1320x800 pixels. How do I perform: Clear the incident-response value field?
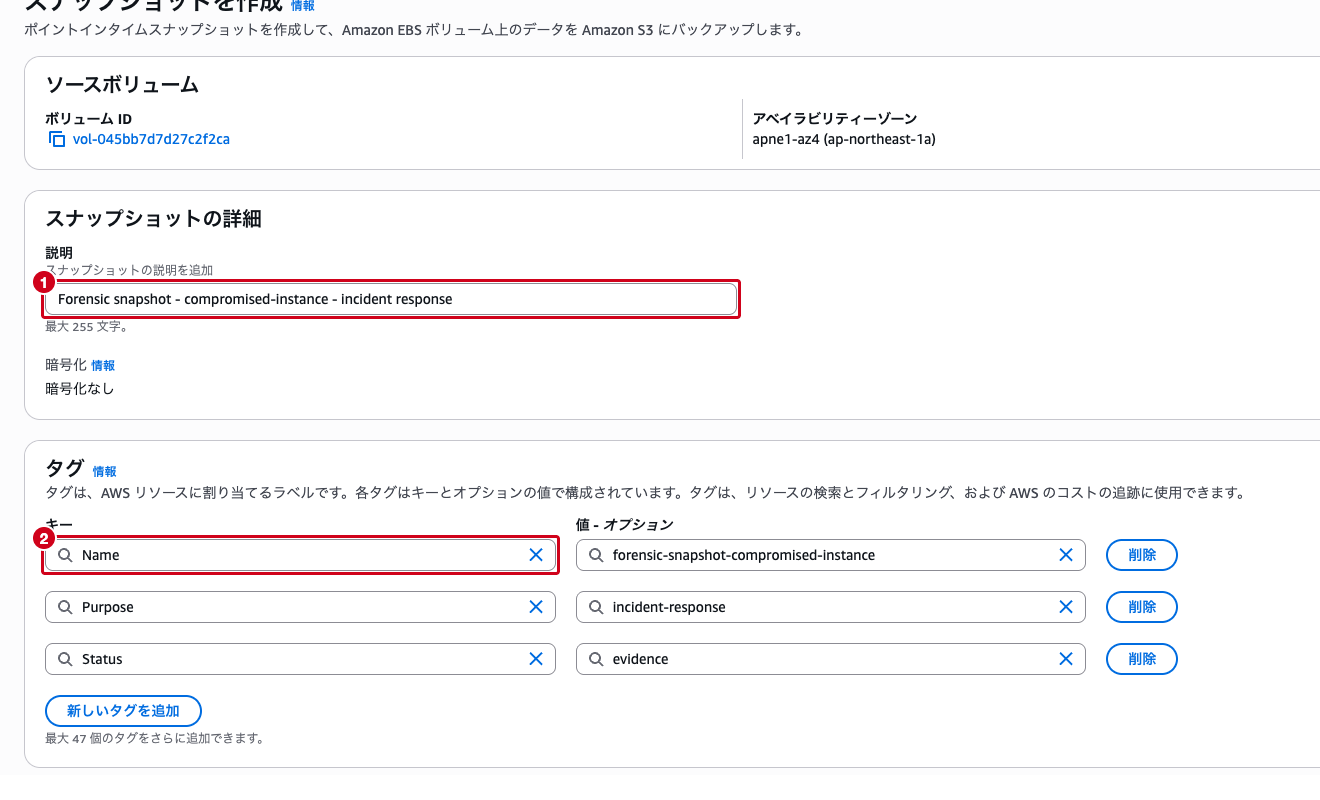1066,607
